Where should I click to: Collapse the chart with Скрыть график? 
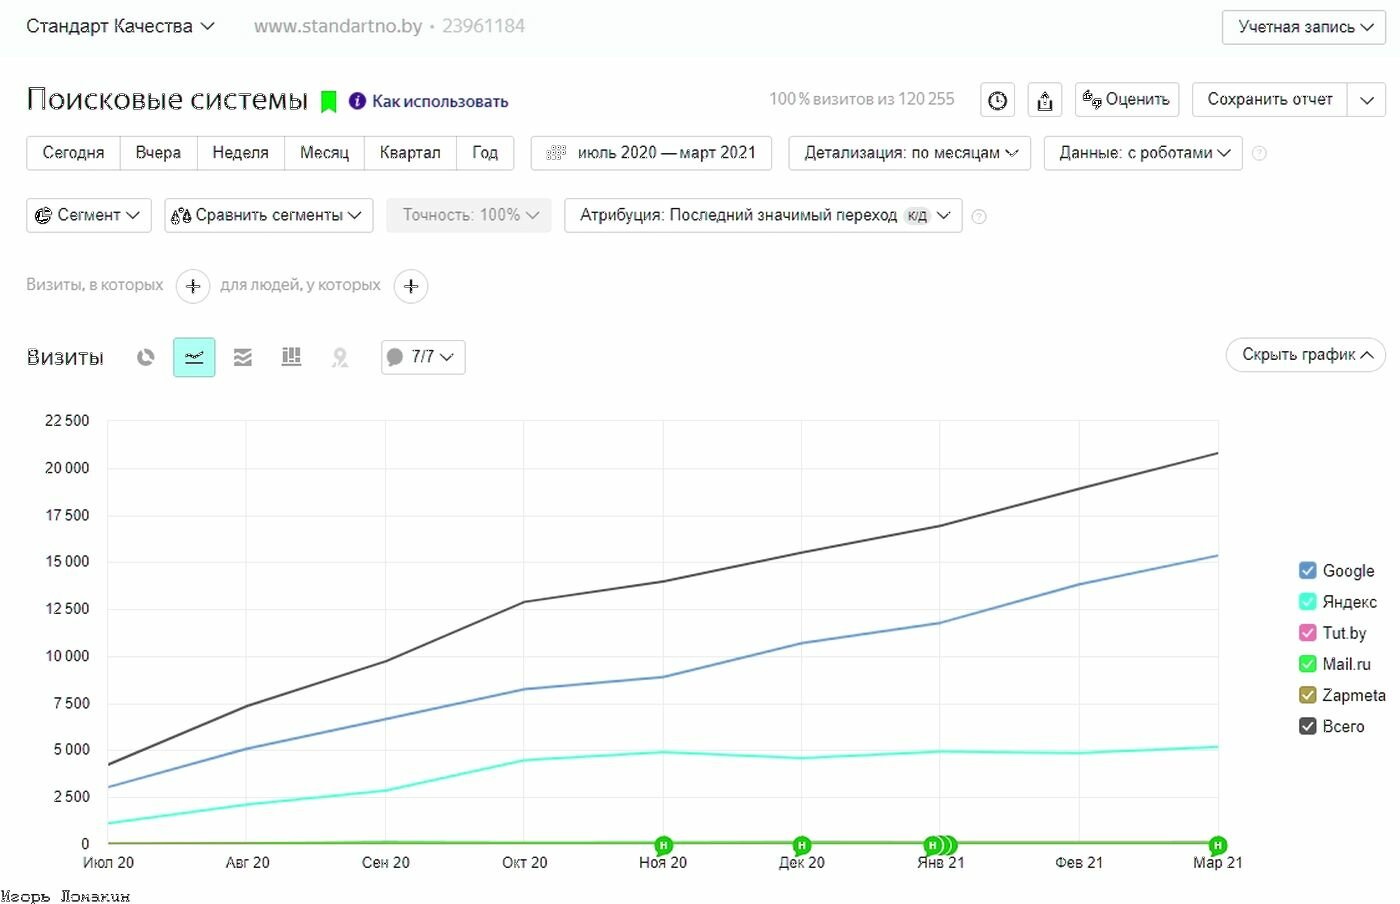click(1305, 355)
